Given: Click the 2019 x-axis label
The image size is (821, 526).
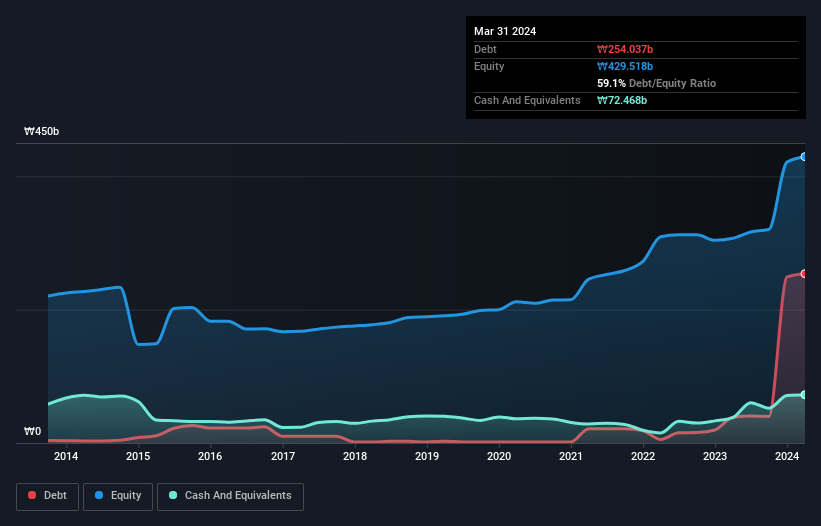Looking at the screenshot, I should click(427, 456).
